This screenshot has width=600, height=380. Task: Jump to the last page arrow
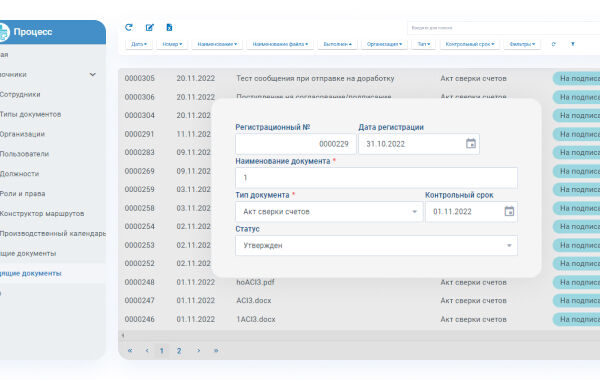pos(216,351)
